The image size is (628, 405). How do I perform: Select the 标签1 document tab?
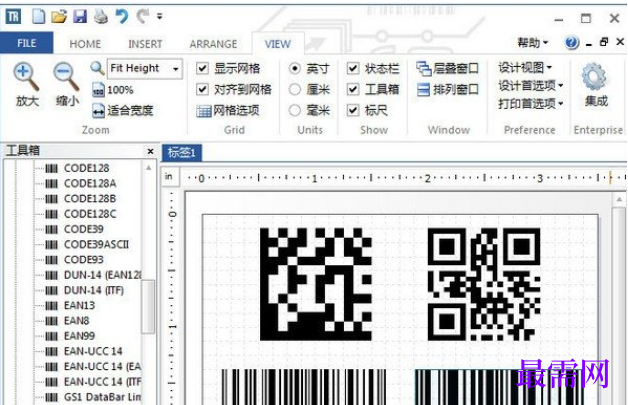pyautogui.click(x=181, y=153)
